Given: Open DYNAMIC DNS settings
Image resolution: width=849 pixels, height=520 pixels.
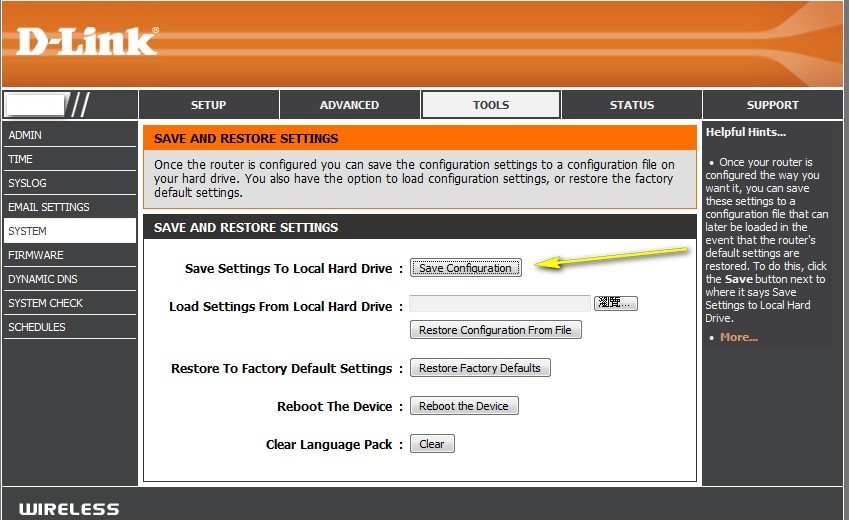Looking at the screenshot, I should coord(70,279).
